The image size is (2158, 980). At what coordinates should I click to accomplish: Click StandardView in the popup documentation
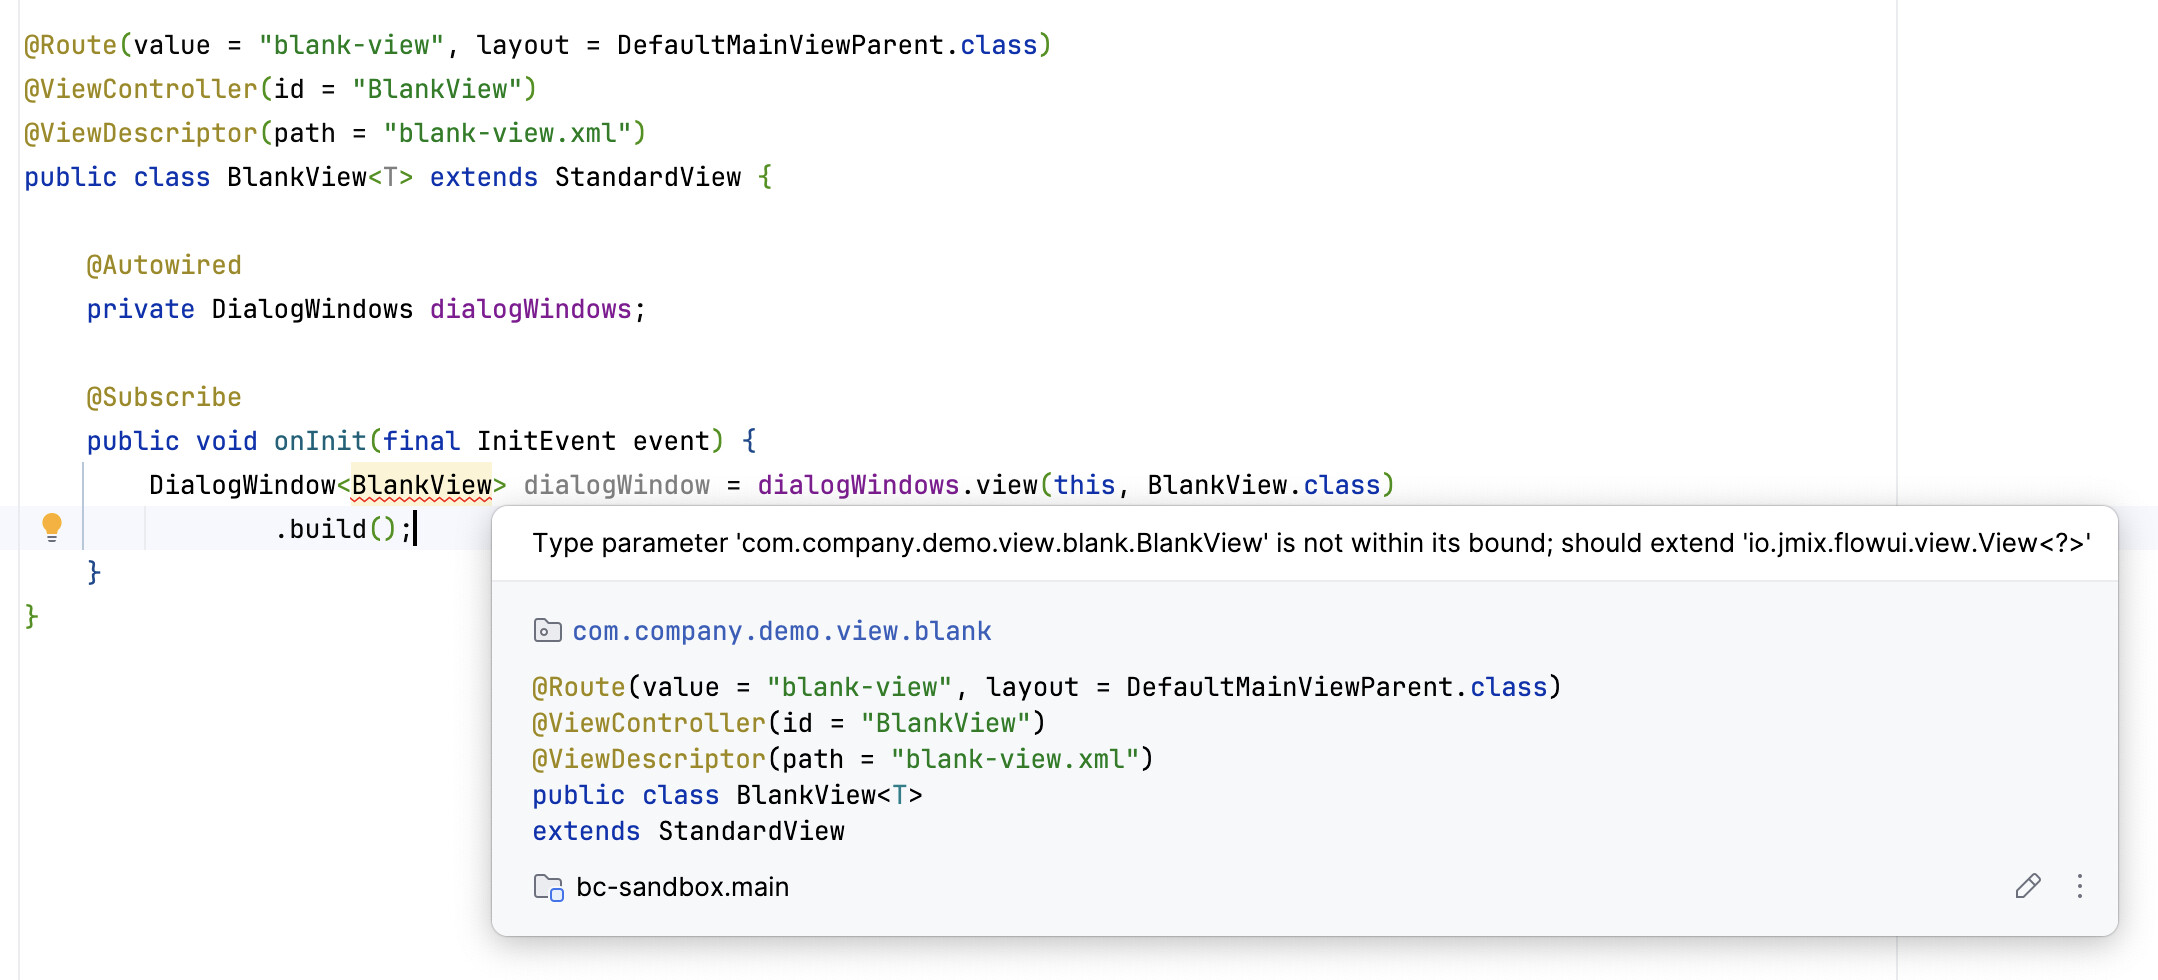click(751, 831)
